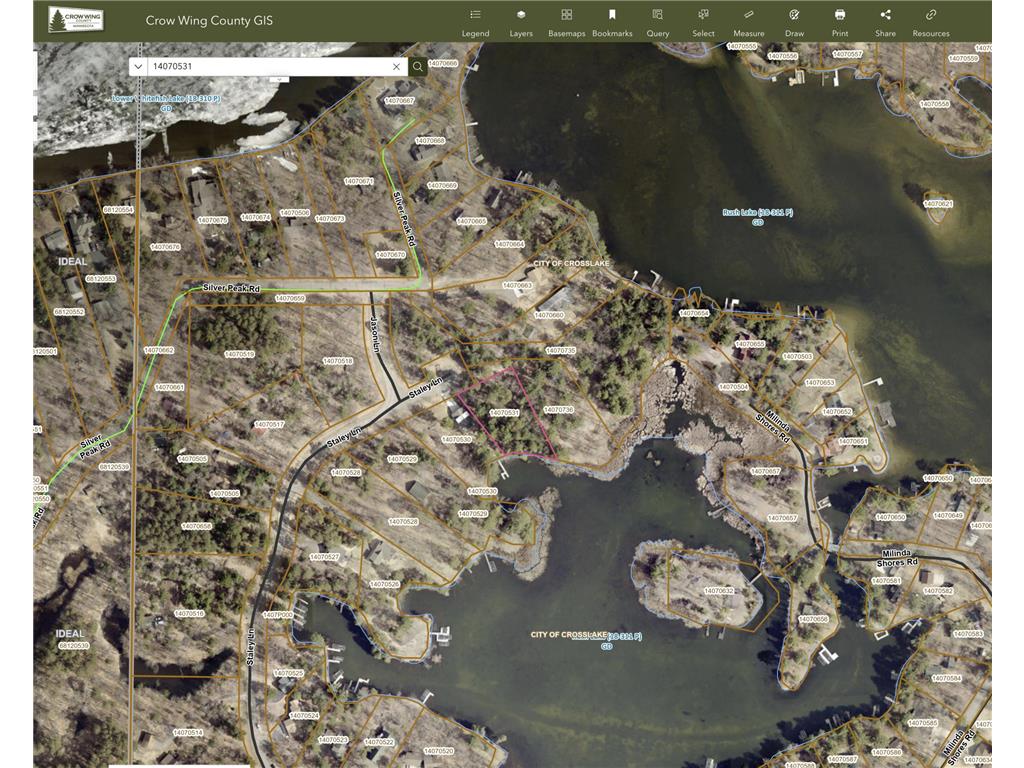Viewport: 1024px width, 768px height.
Task: Click the green search magnifier button
Action: (x=417, y=67)
